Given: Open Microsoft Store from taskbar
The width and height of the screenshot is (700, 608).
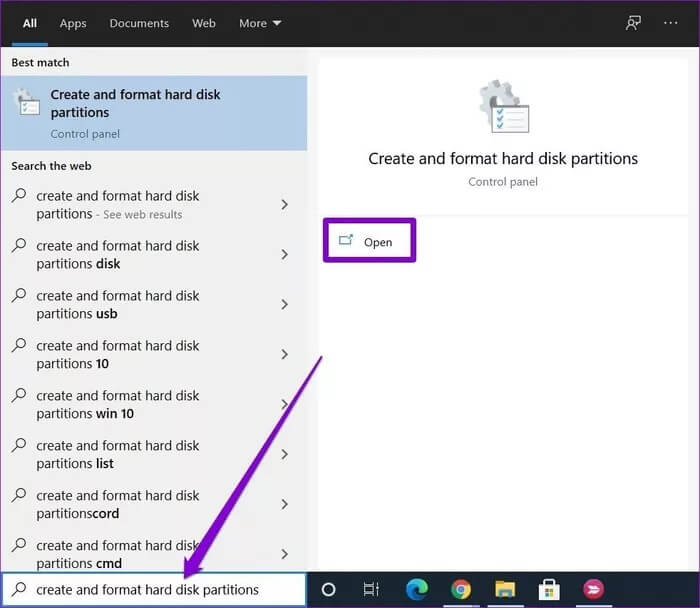Looking at the screenshot, I should (549, 589).
